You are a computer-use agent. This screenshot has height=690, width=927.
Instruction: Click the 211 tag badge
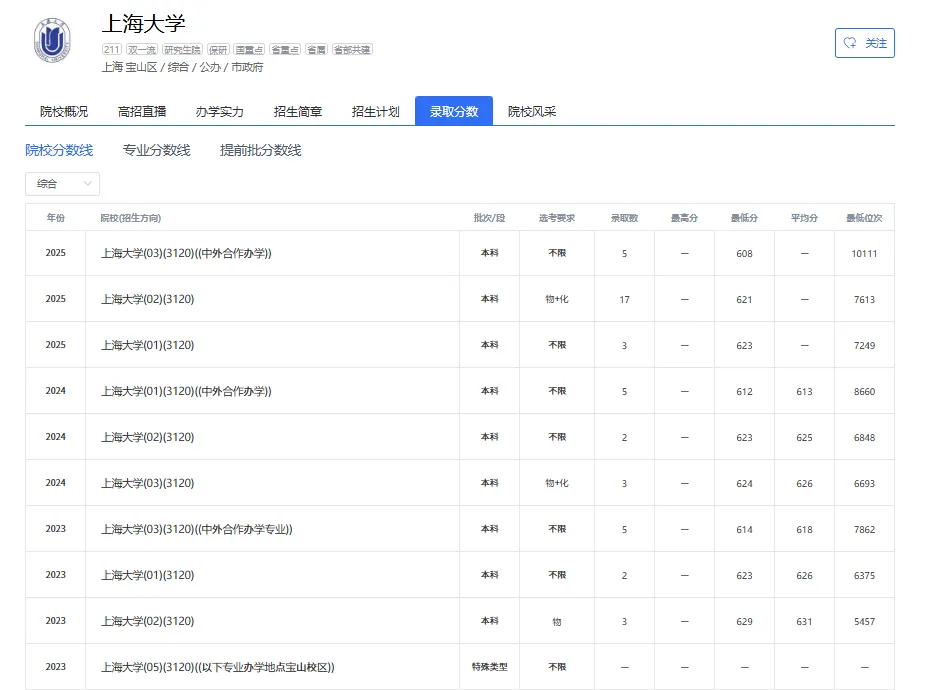coord(112,50)
